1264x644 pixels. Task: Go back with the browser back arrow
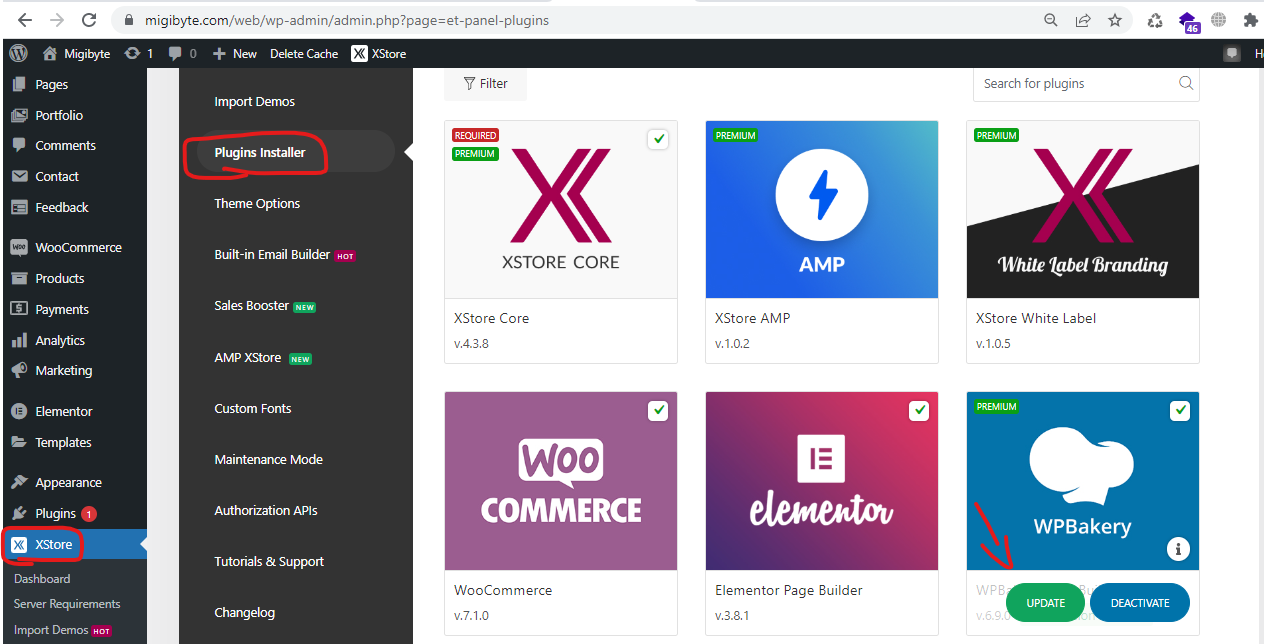[24, 20]
